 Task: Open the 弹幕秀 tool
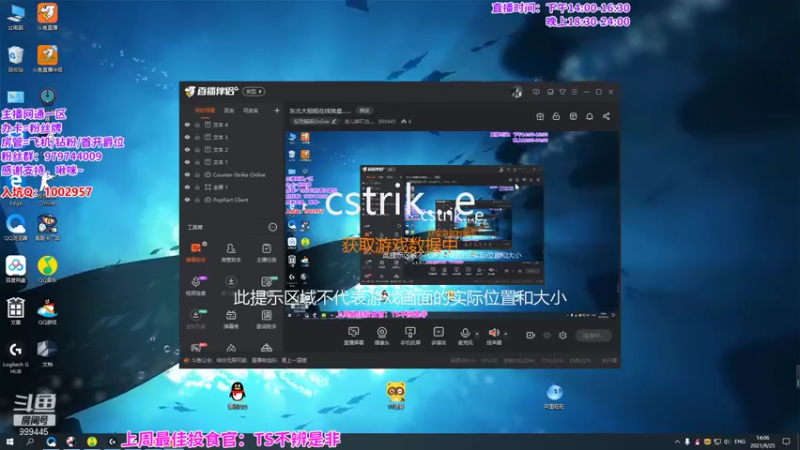coord(231,319)
